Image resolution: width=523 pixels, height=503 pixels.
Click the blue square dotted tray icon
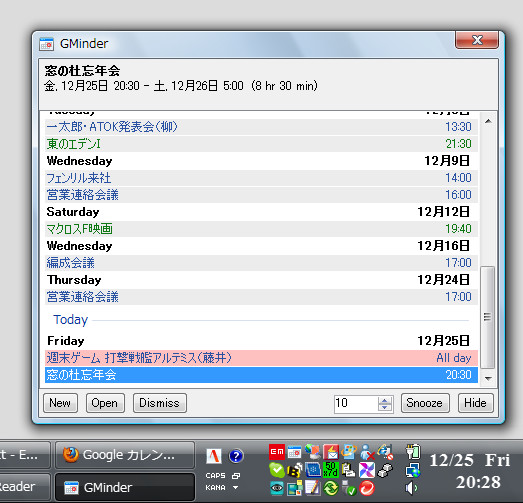pyautogui.click(x=313, y=470)
